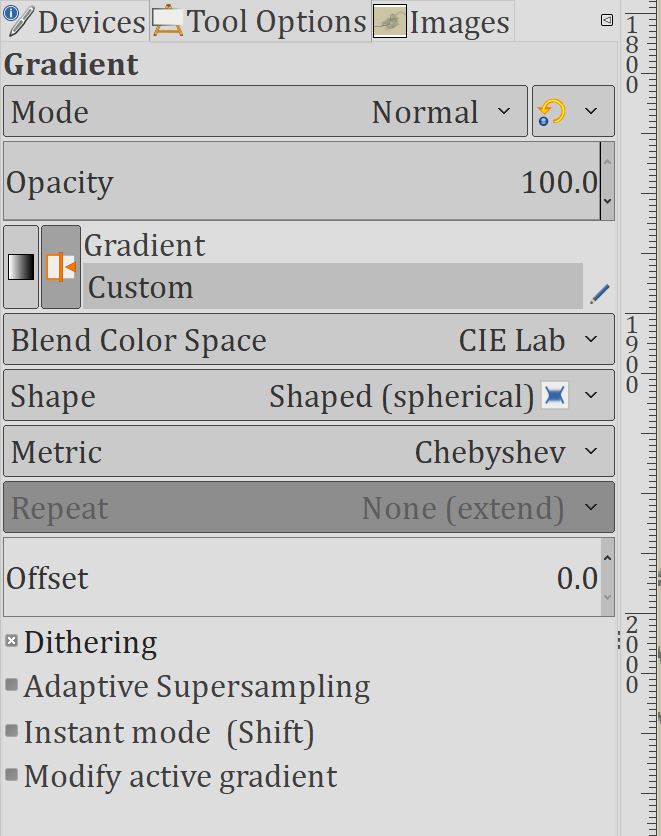Open the Mode dropdown
The height and width of the screenshot is (836, 661).
coord(265,111)
